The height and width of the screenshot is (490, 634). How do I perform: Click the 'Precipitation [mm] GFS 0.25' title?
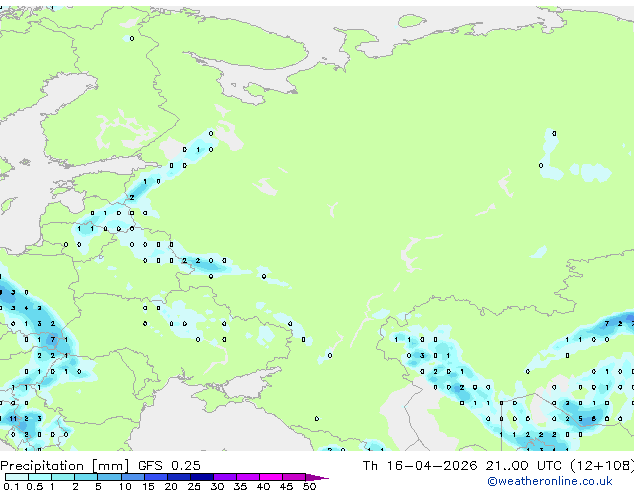(100, 466)
